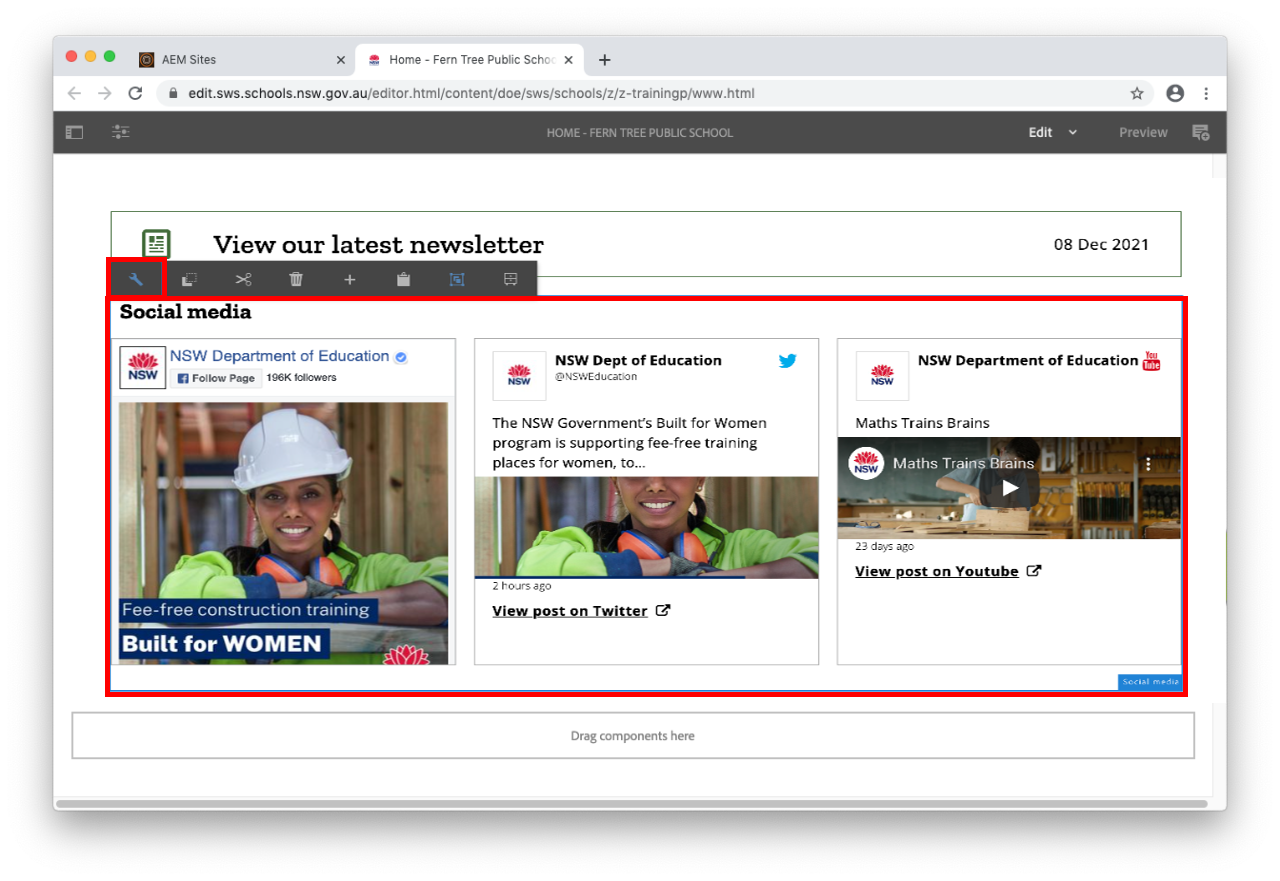This screenshot has height=881, width=1280.
Task: Click the paste clipboard icon
Action: [x=403, y=279]
